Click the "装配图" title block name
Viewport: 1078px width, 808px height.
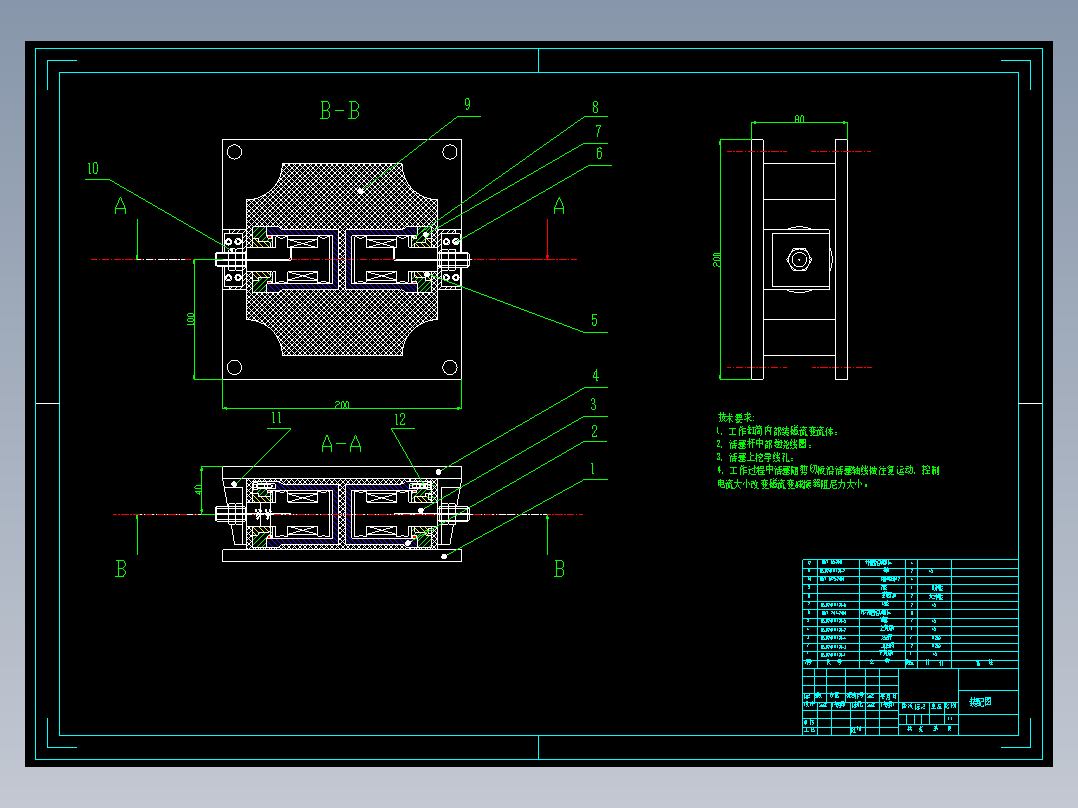click(x=980, y=702)
